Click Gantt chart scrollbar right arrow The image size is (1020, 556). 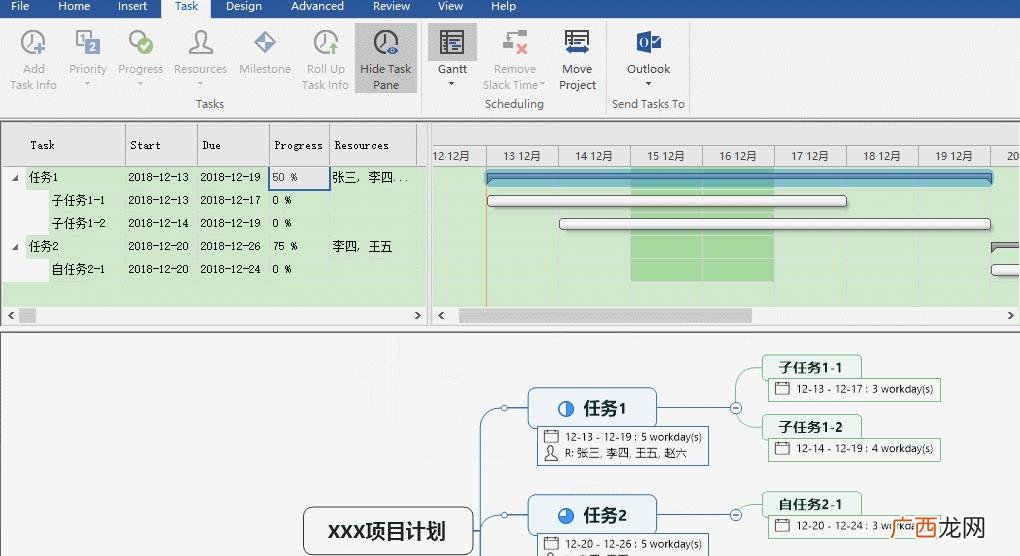point(1010,315)
